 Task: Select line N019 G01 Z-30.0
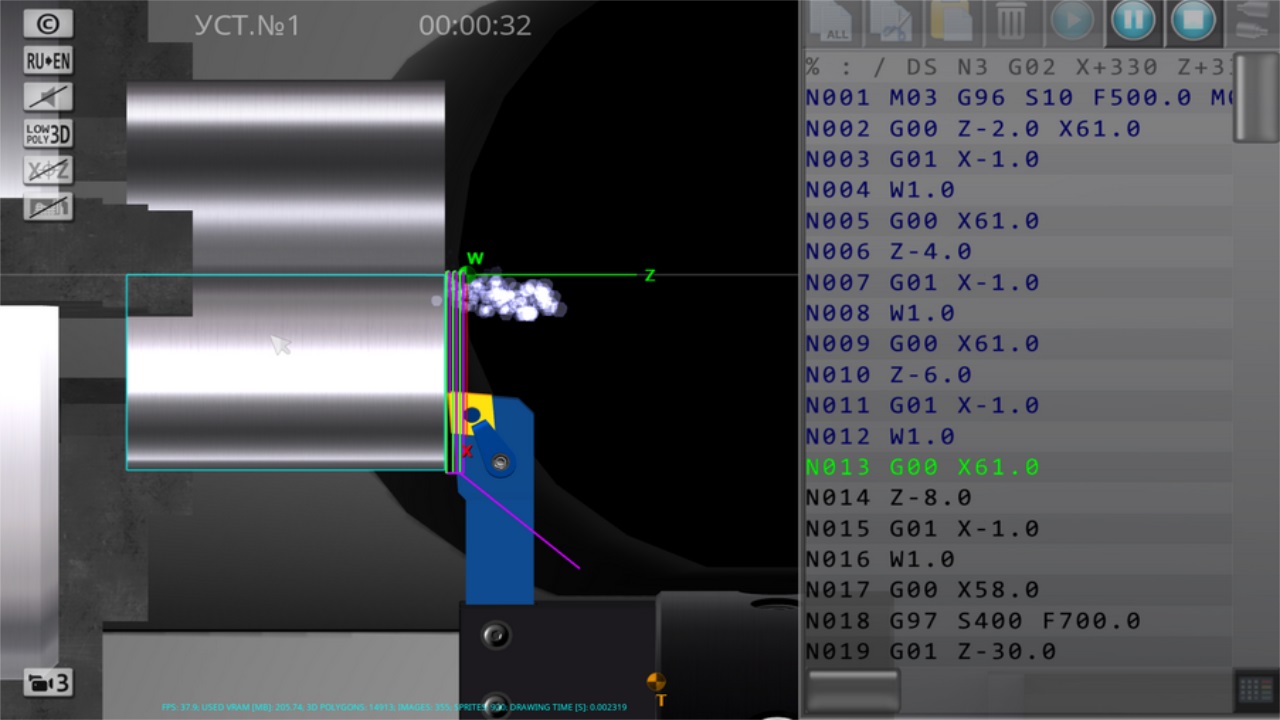(1018, 652)
